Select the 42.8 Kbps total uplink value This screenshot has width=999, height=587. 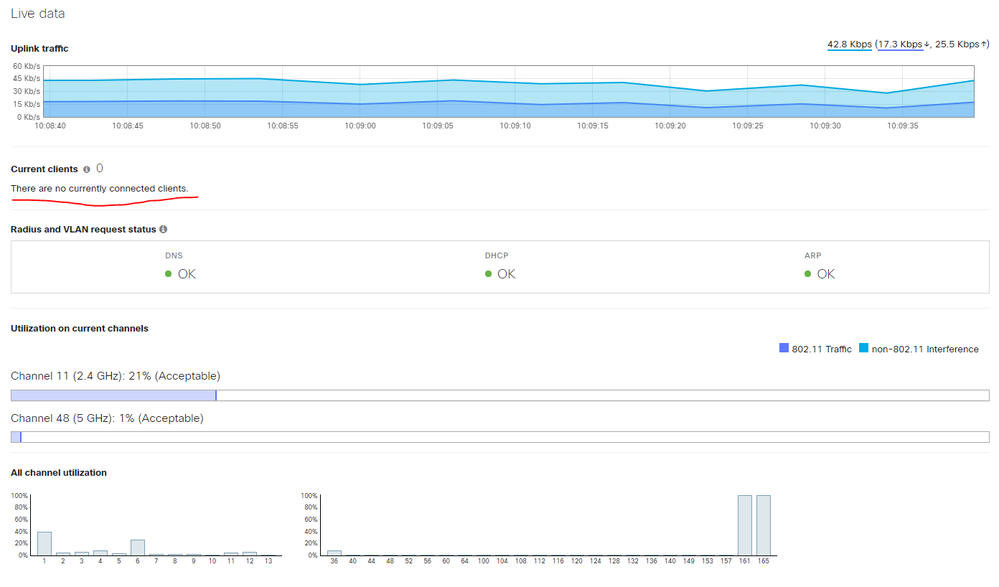pos(849,45)
